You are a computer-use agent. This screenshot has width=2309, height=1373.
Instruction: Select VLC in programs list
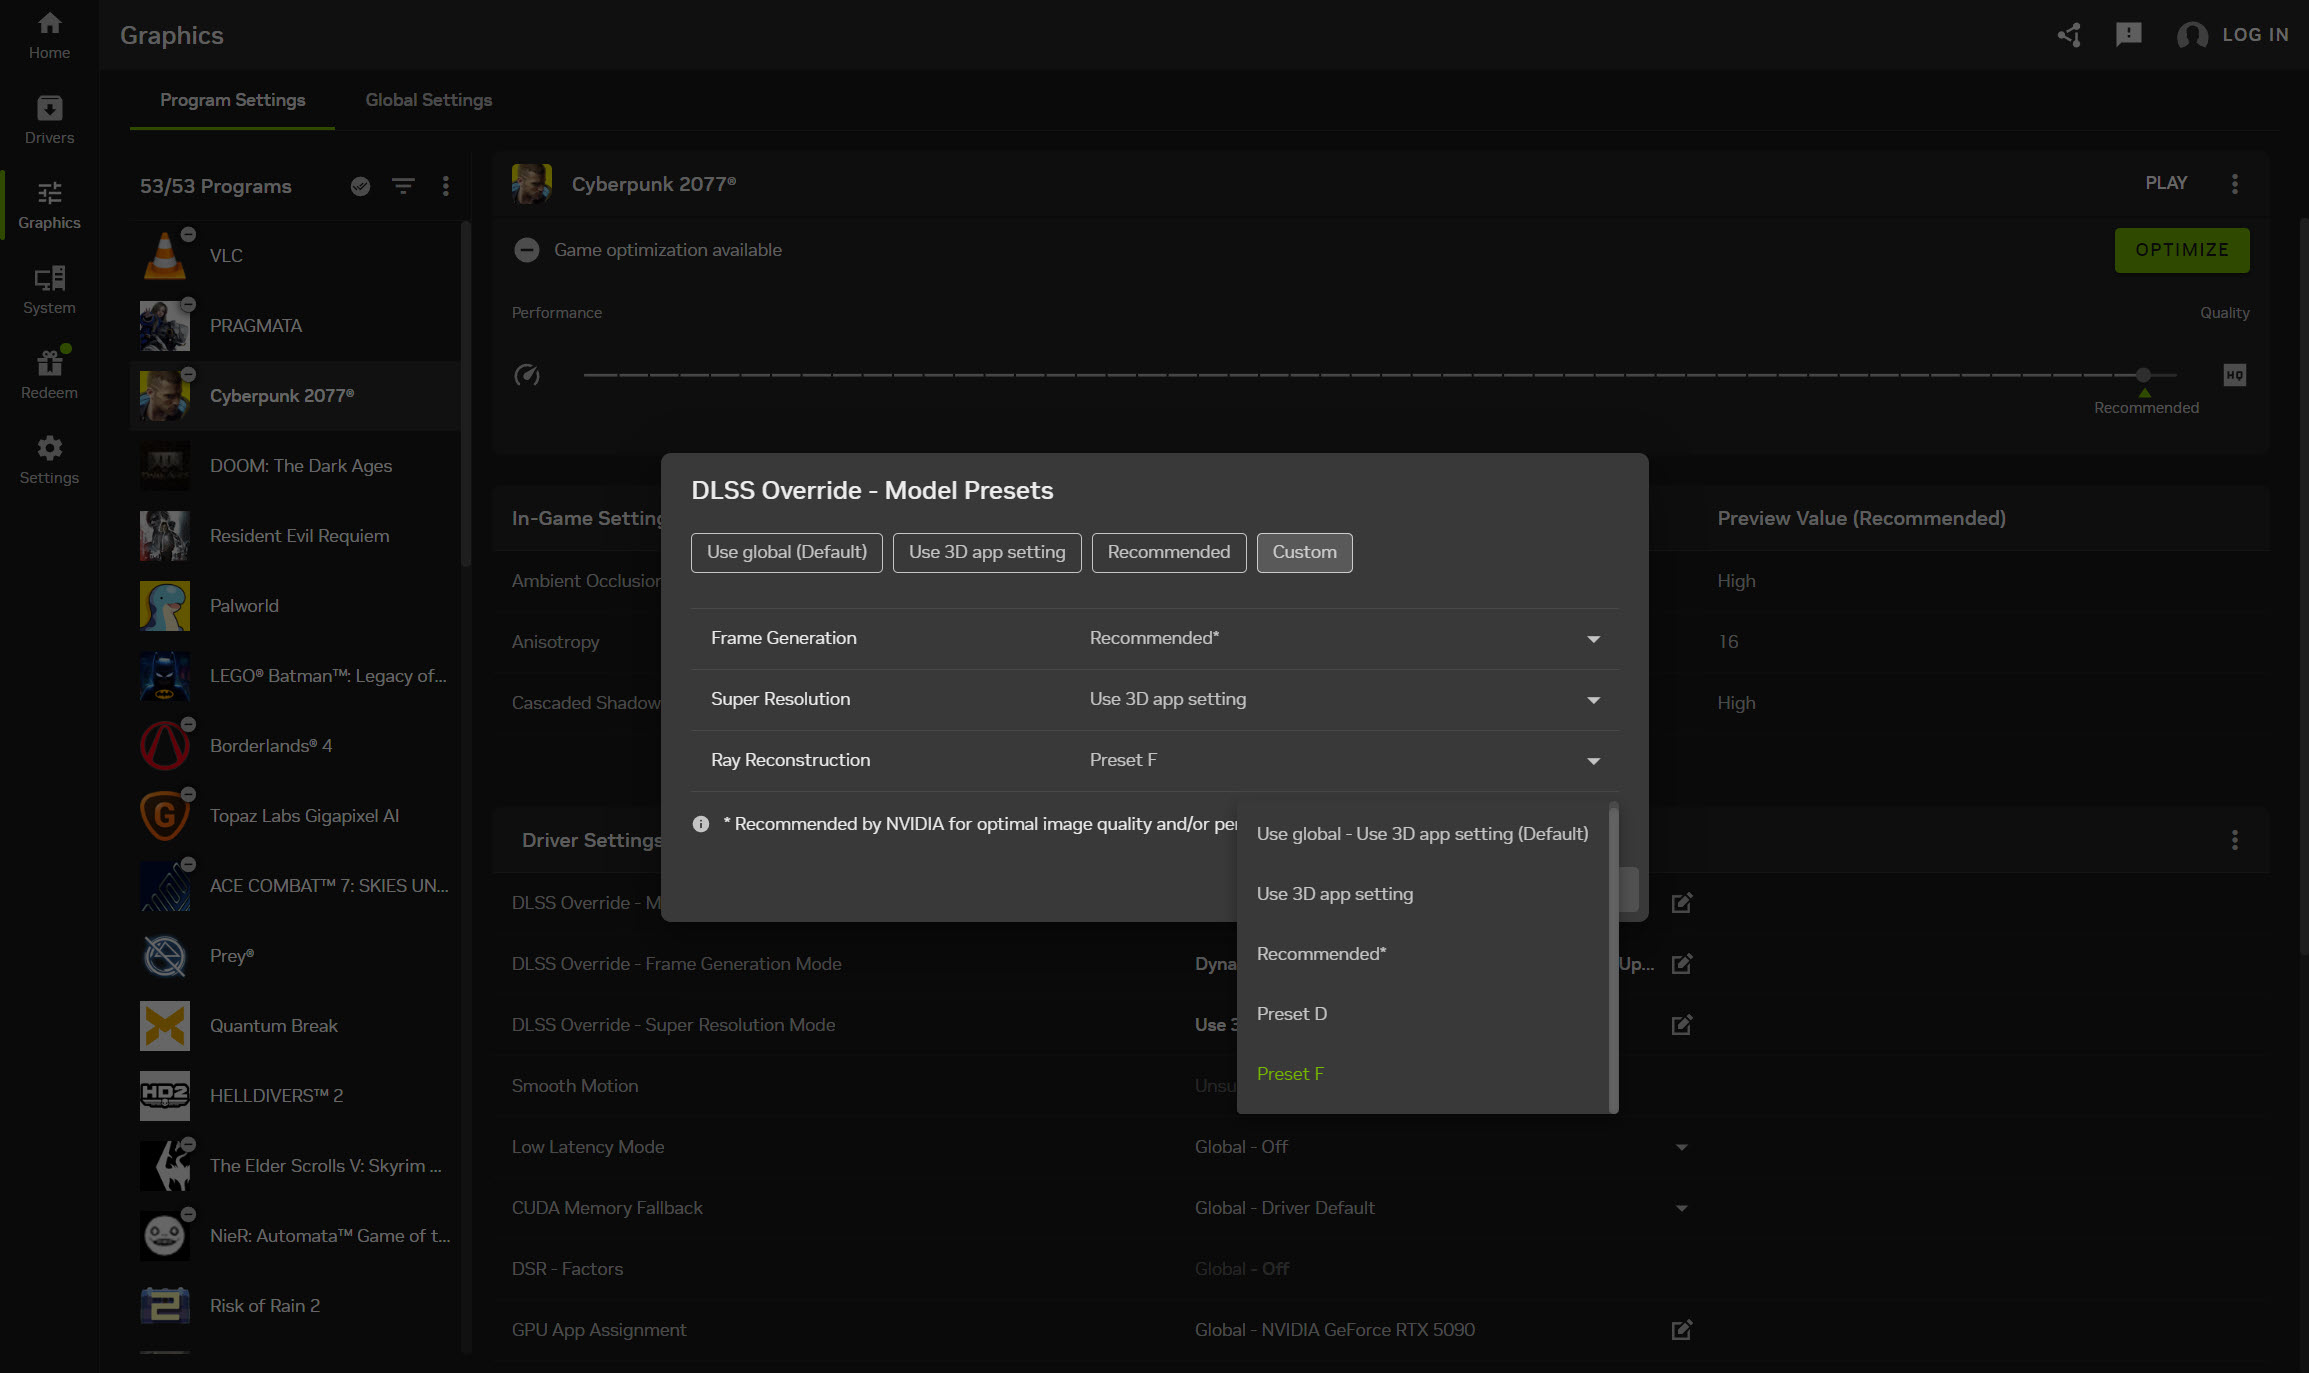click(295, 256)
